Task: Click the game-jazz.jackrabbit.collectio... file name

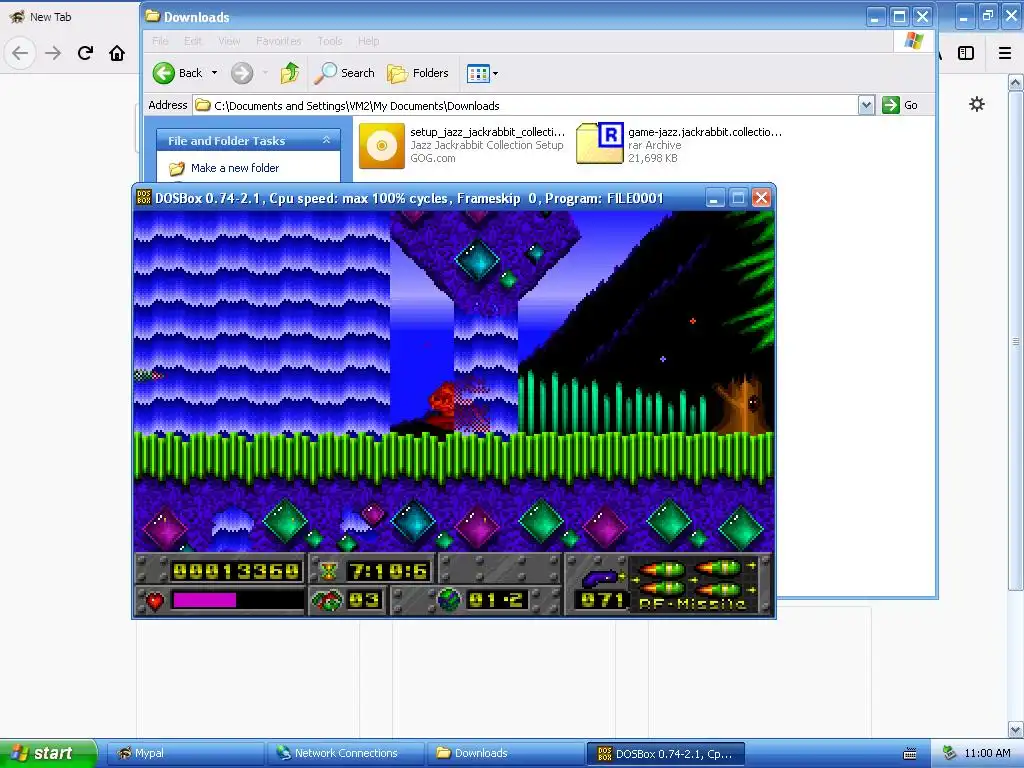Action: (705, 132)
